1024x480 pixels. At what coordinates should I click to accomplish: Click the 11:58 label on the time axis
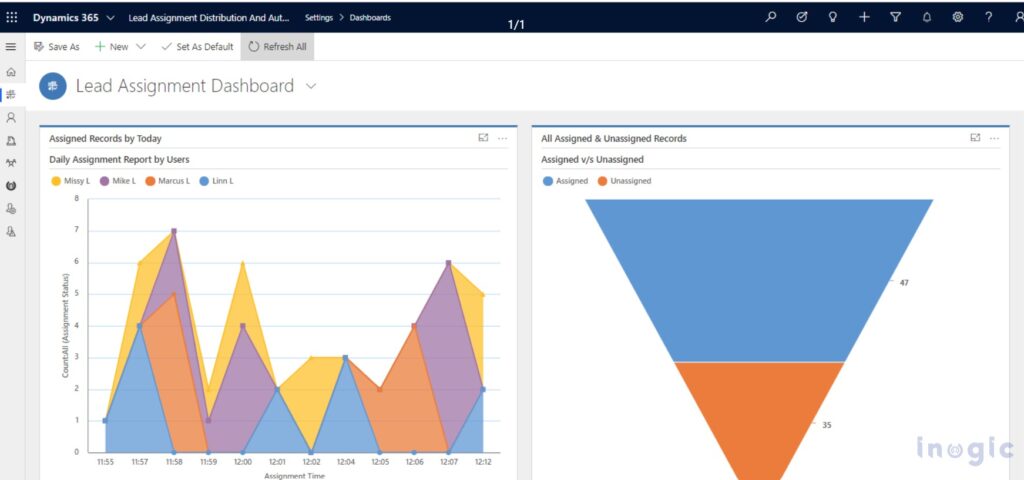(x=174, y=462)
